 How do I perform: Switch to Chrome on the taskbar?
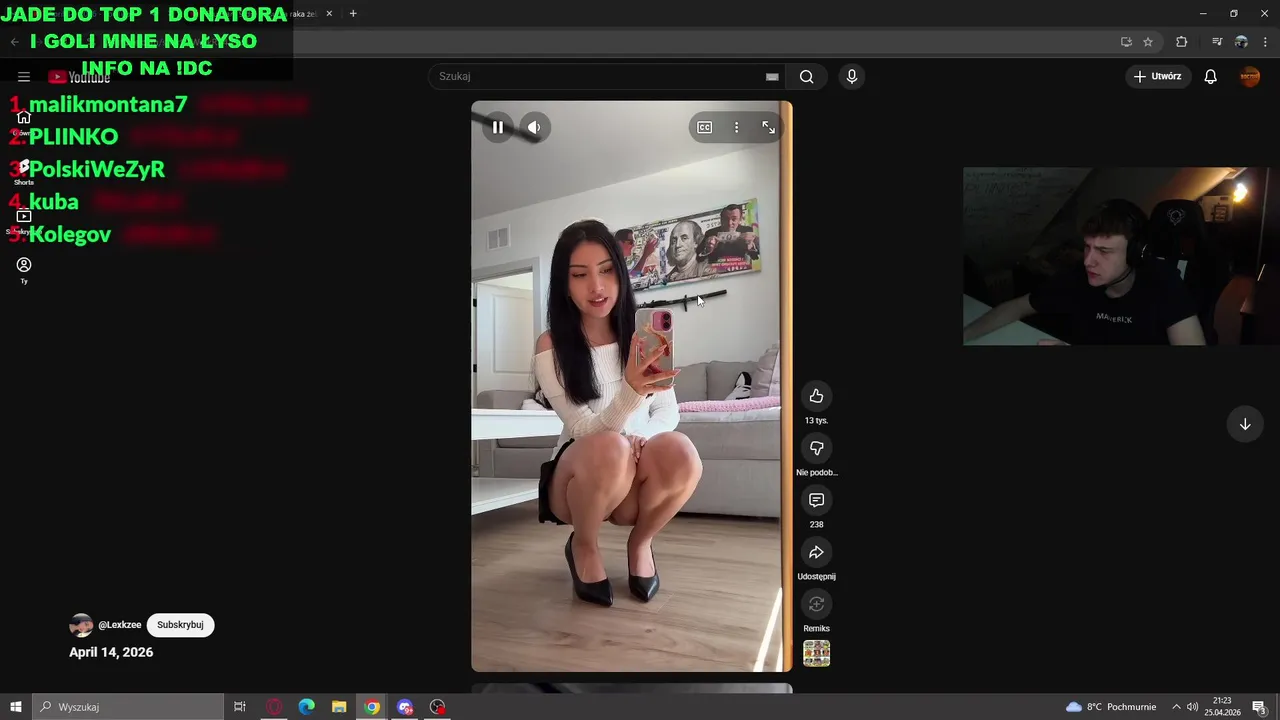pyautogui.click(x=372, y=707)
